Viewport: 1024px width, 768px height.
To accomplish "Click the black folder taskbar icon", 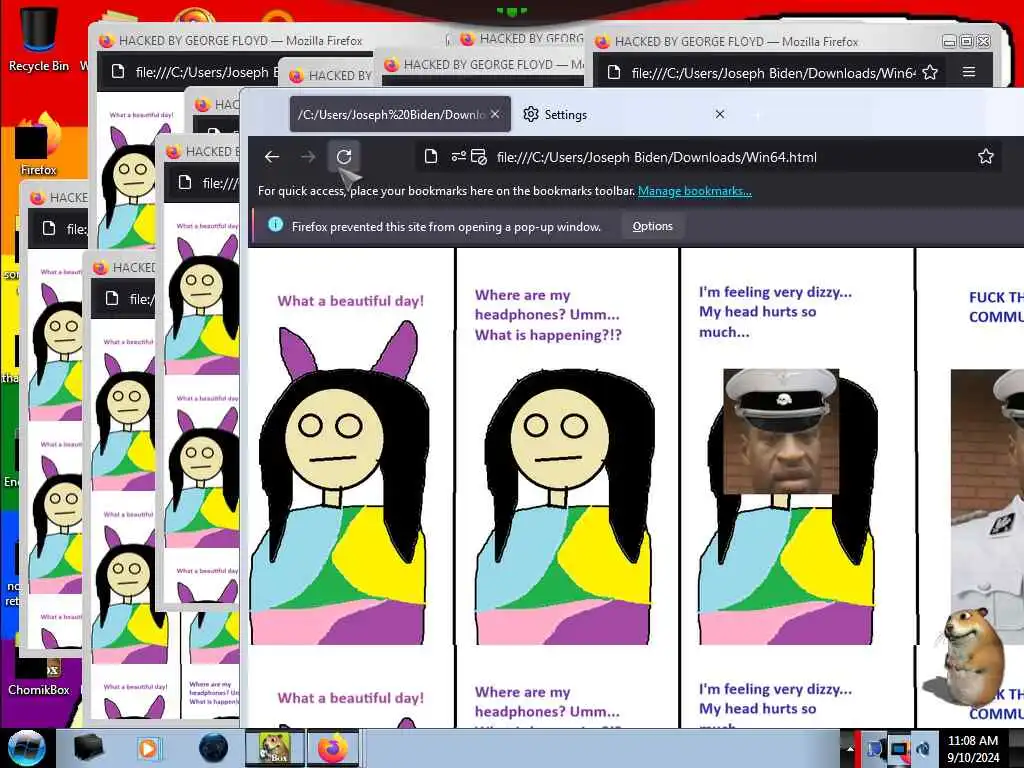I will pyautogui.click(x=88, y=748).
